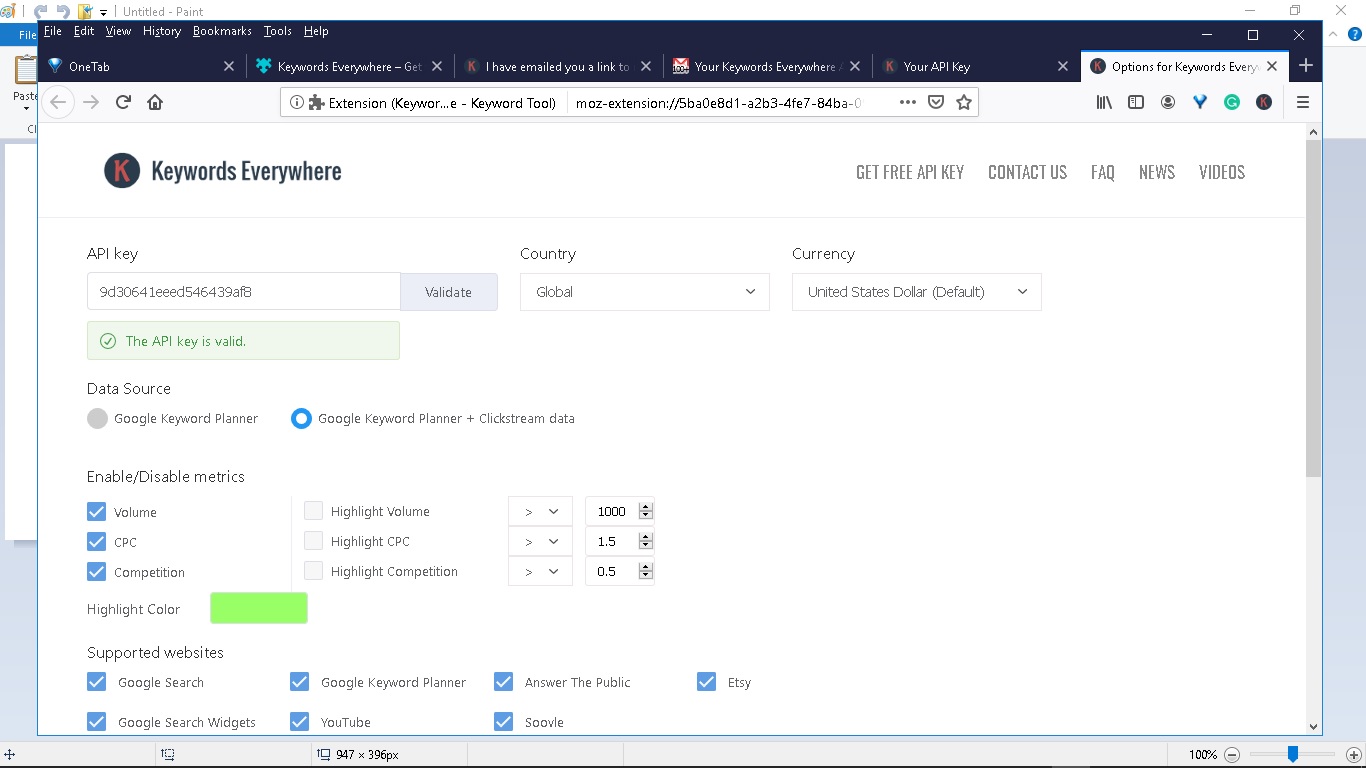Uncheck Etsy supported website
The height and width of the screenshot is (768, 1366).
[x=706, y=682]
